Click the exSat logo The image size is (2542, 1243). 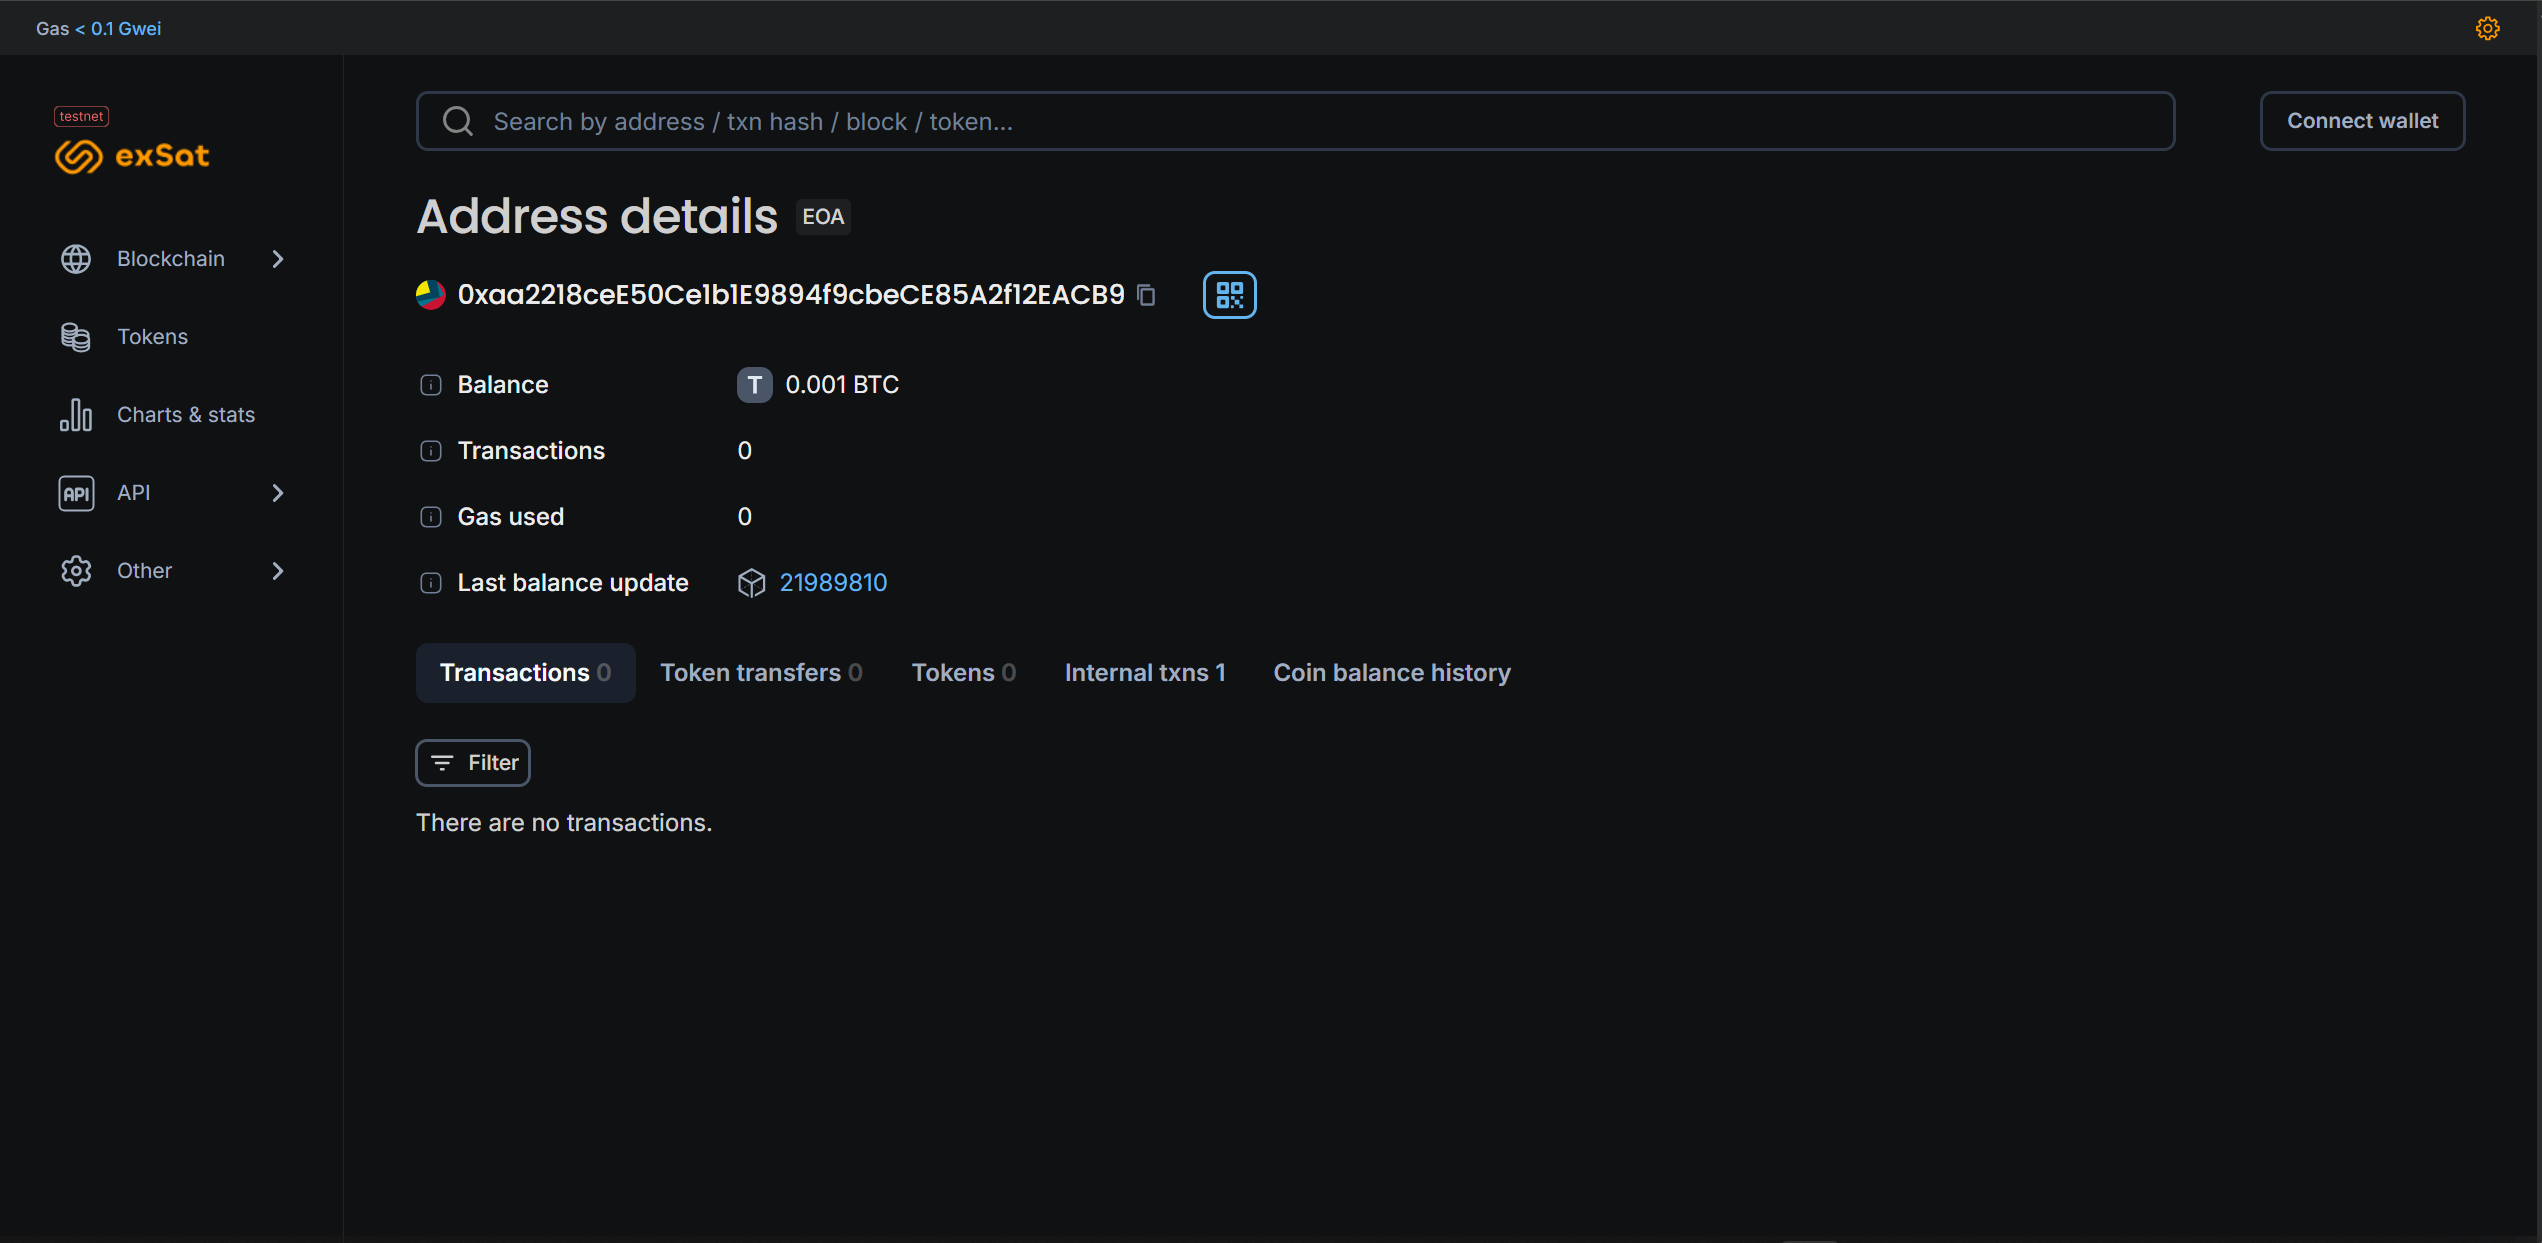pos(133,155)
